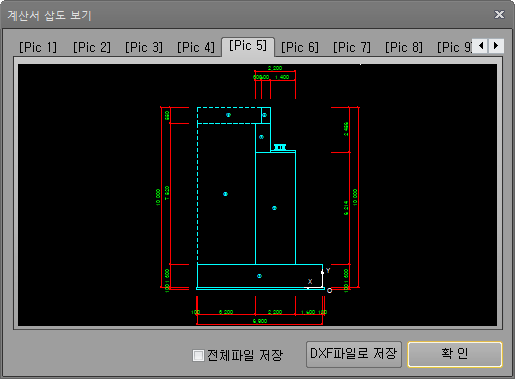Open the [Pic 3] tab

tap(144, 47)
